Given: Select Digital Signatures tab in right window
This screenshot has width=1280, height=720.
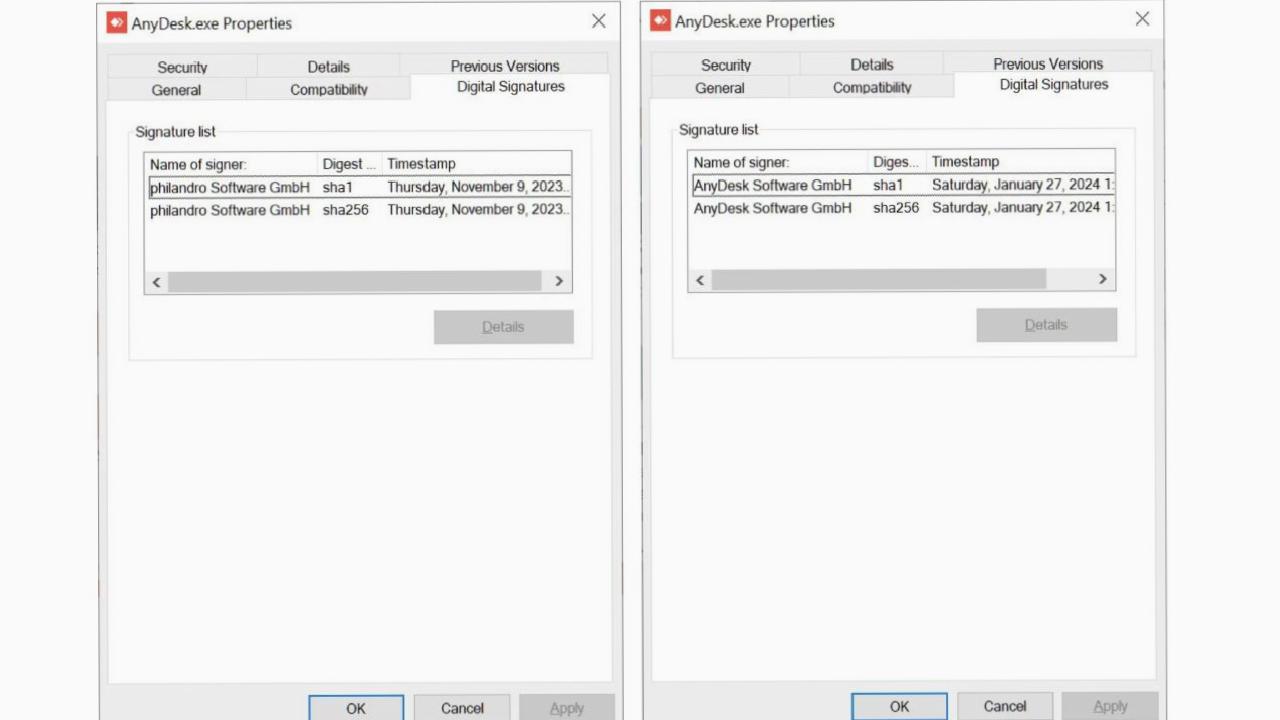Looking at the screenshot, I should point(1054,85).
